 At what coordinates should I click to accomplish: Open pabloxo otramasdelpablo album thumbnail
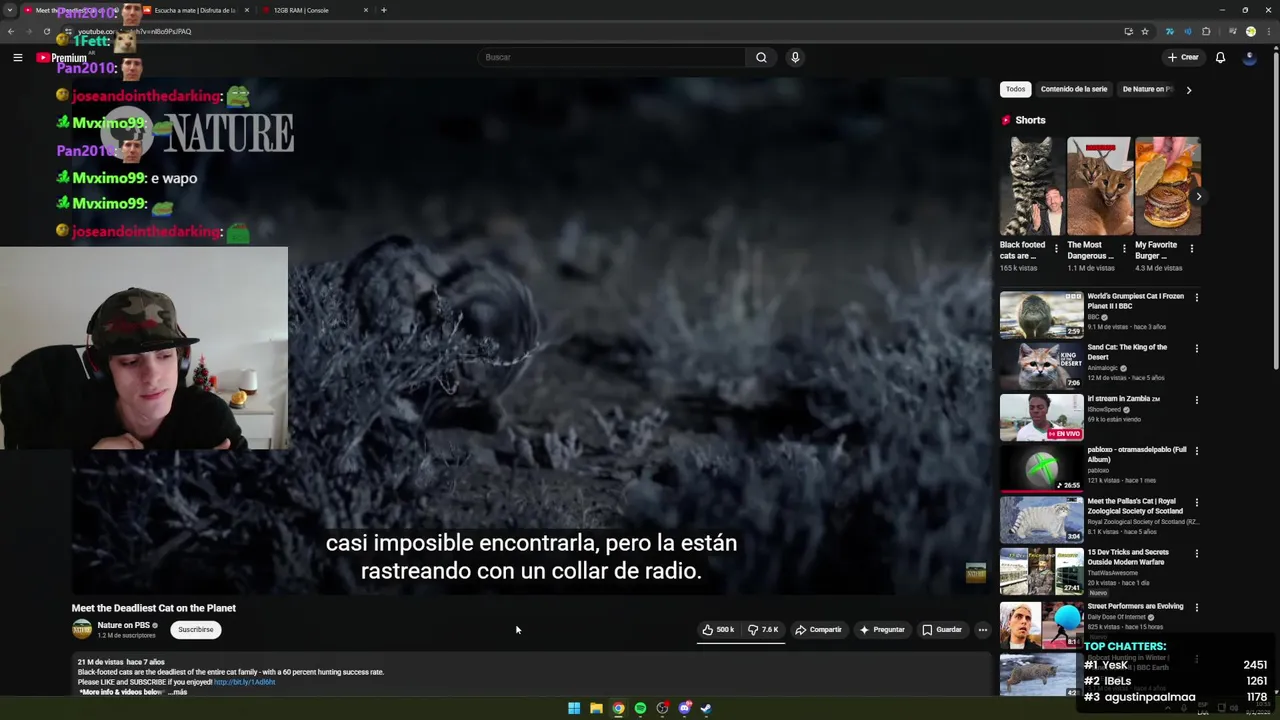point(1041,468)
